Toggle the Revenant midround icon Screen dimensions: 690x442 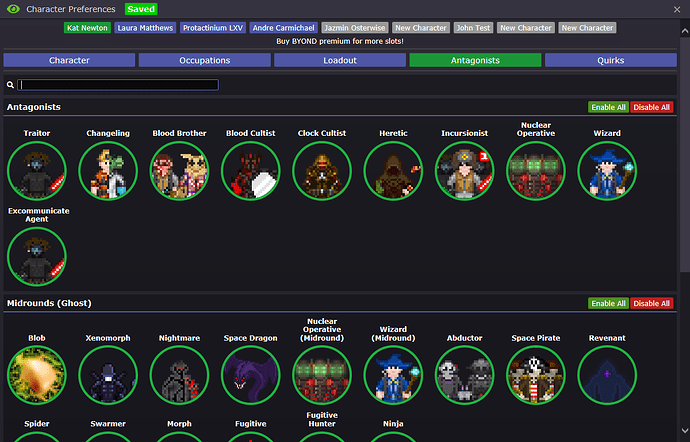click(607, 375)
